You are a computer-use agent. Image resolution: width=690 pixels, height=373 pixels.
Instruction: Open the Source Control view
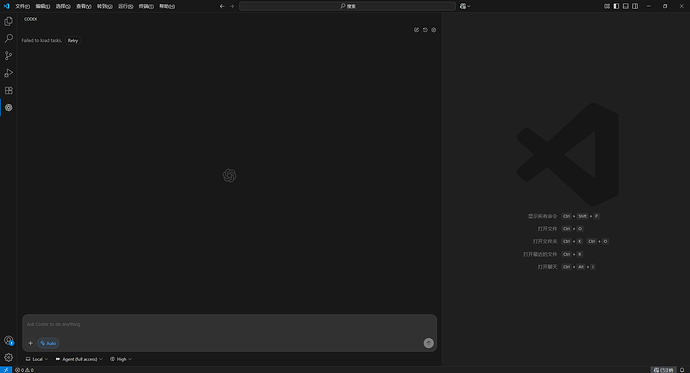click(8, 55)
